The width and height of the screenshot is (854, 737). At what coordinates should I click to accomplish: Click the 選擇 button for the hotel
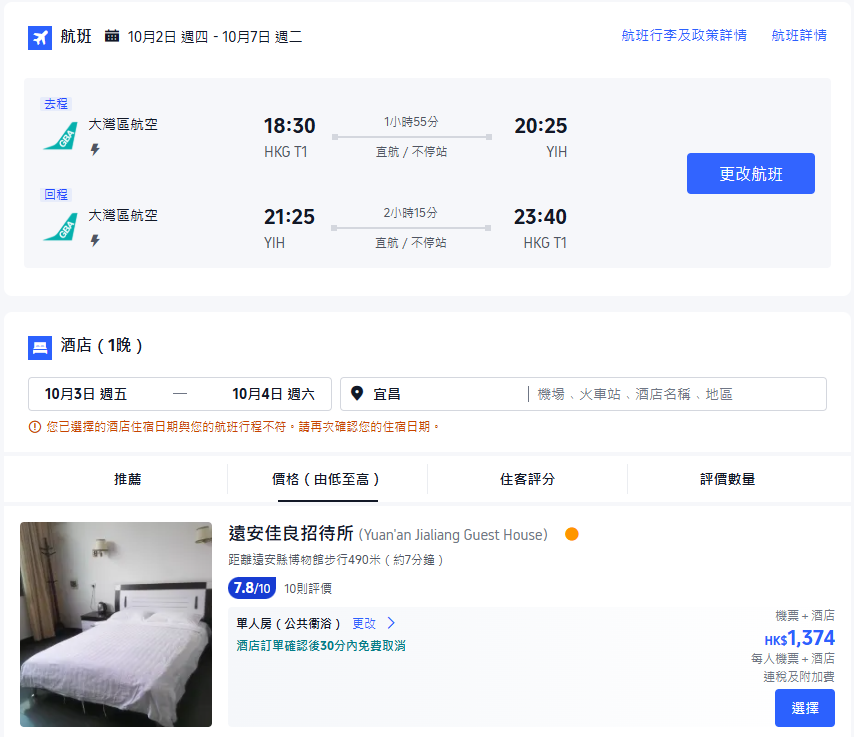tap(803, 707)
